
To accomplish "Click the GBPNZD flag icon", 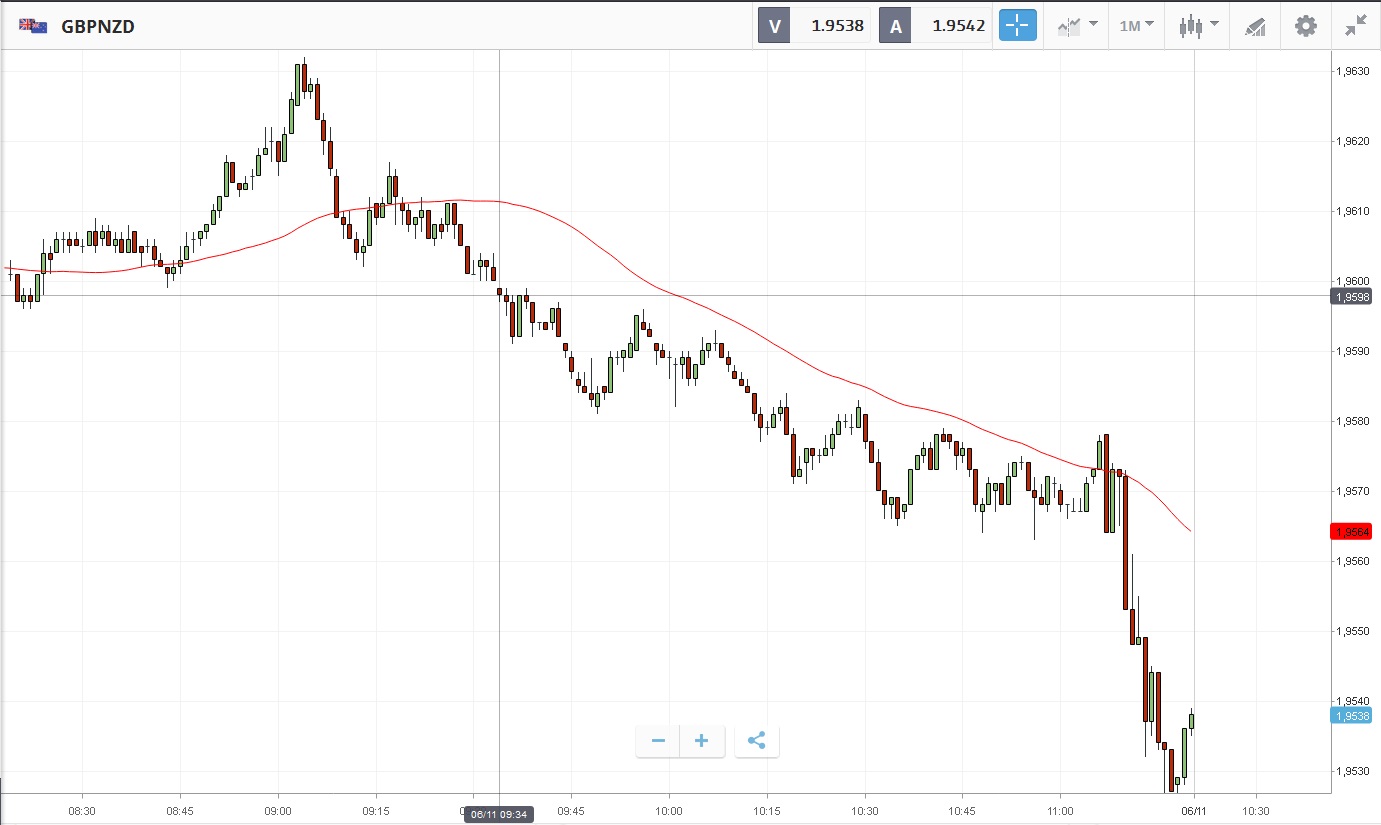I will (32, 26).
